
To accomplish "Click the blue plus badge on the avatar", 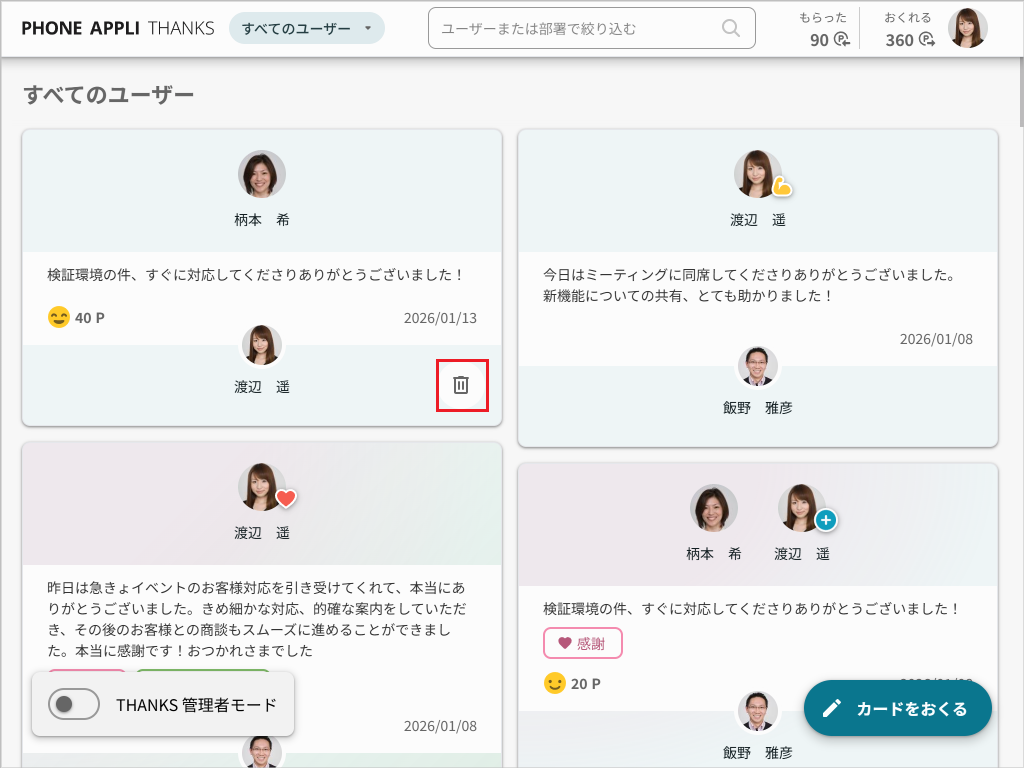I will click(826, 520).
